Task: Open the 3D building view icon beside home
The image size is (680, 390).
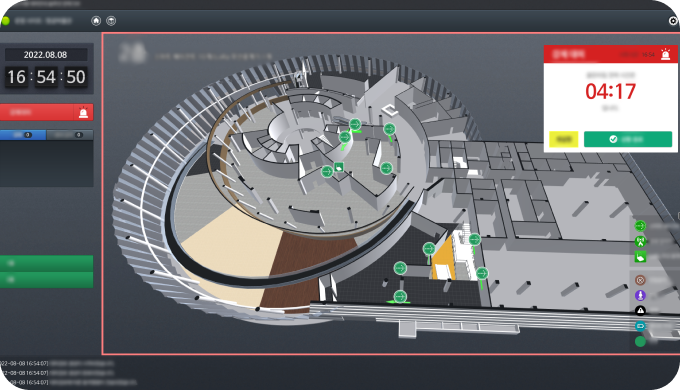Action: click(111, 21)
